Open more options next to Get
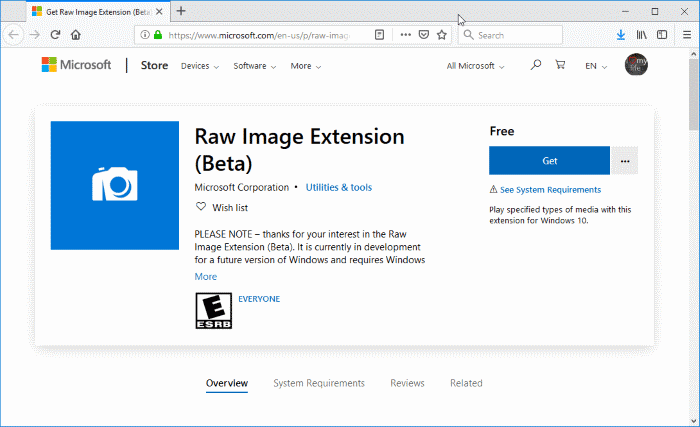 point(625,161)
